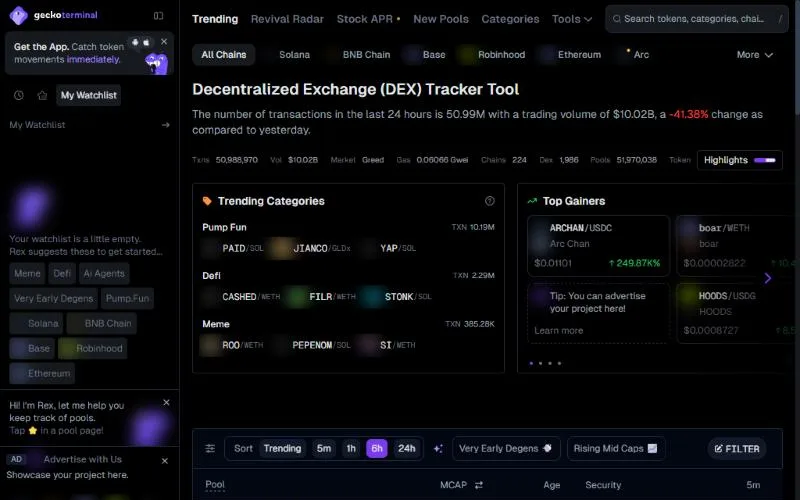Filter by Solana chain in top bar
The height and width of the screenshot is (500, 800).
pyautogui.click(x=288, y=55)
